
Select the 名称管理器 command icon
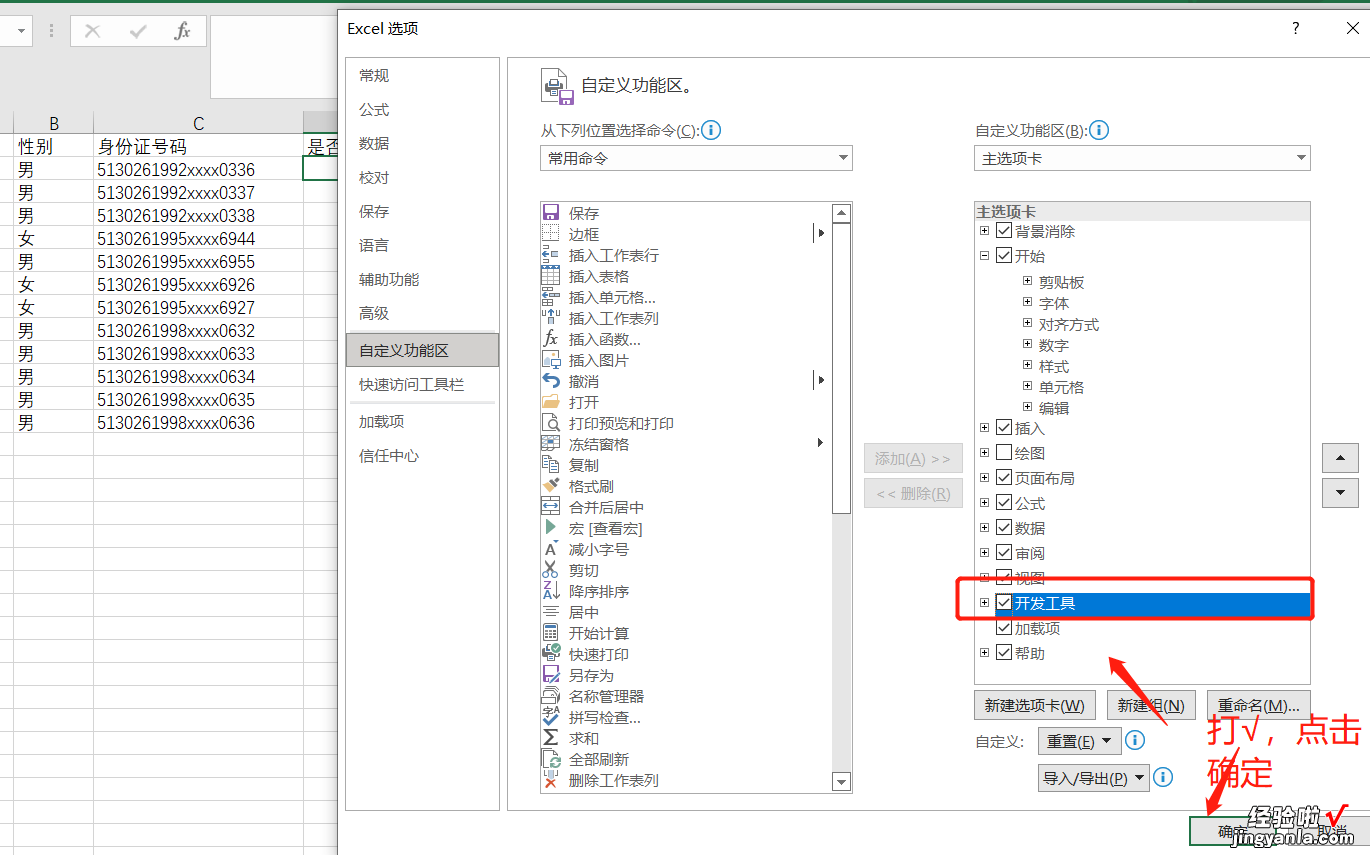[x=550, y=696]
